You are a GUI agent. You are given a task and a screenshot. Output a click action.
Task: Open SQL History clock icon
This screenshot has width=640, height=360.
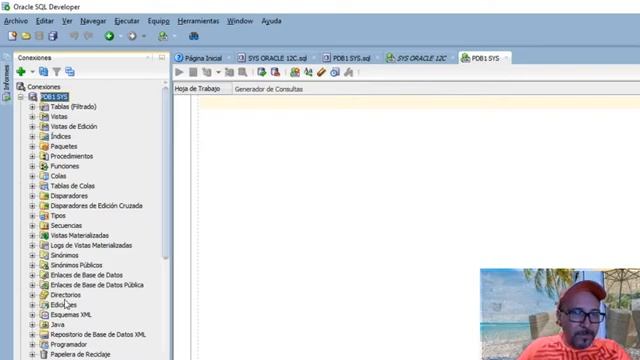335,72
